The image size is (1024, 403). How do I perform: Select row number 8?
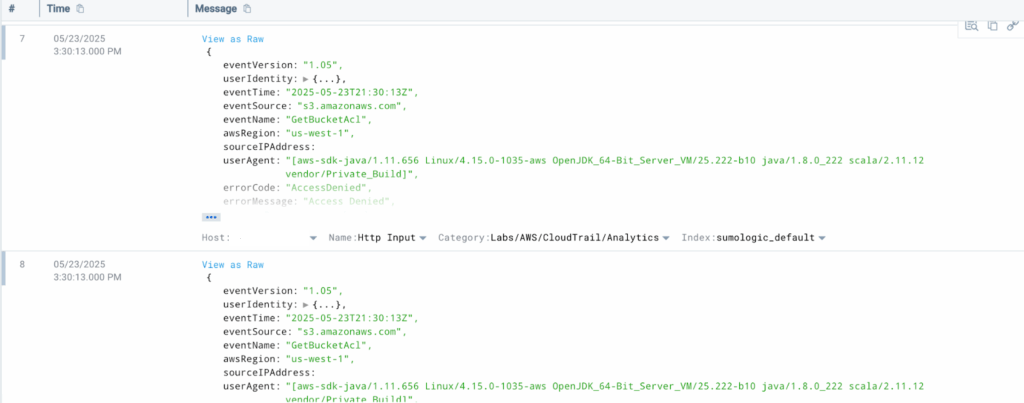click(22, 265)
